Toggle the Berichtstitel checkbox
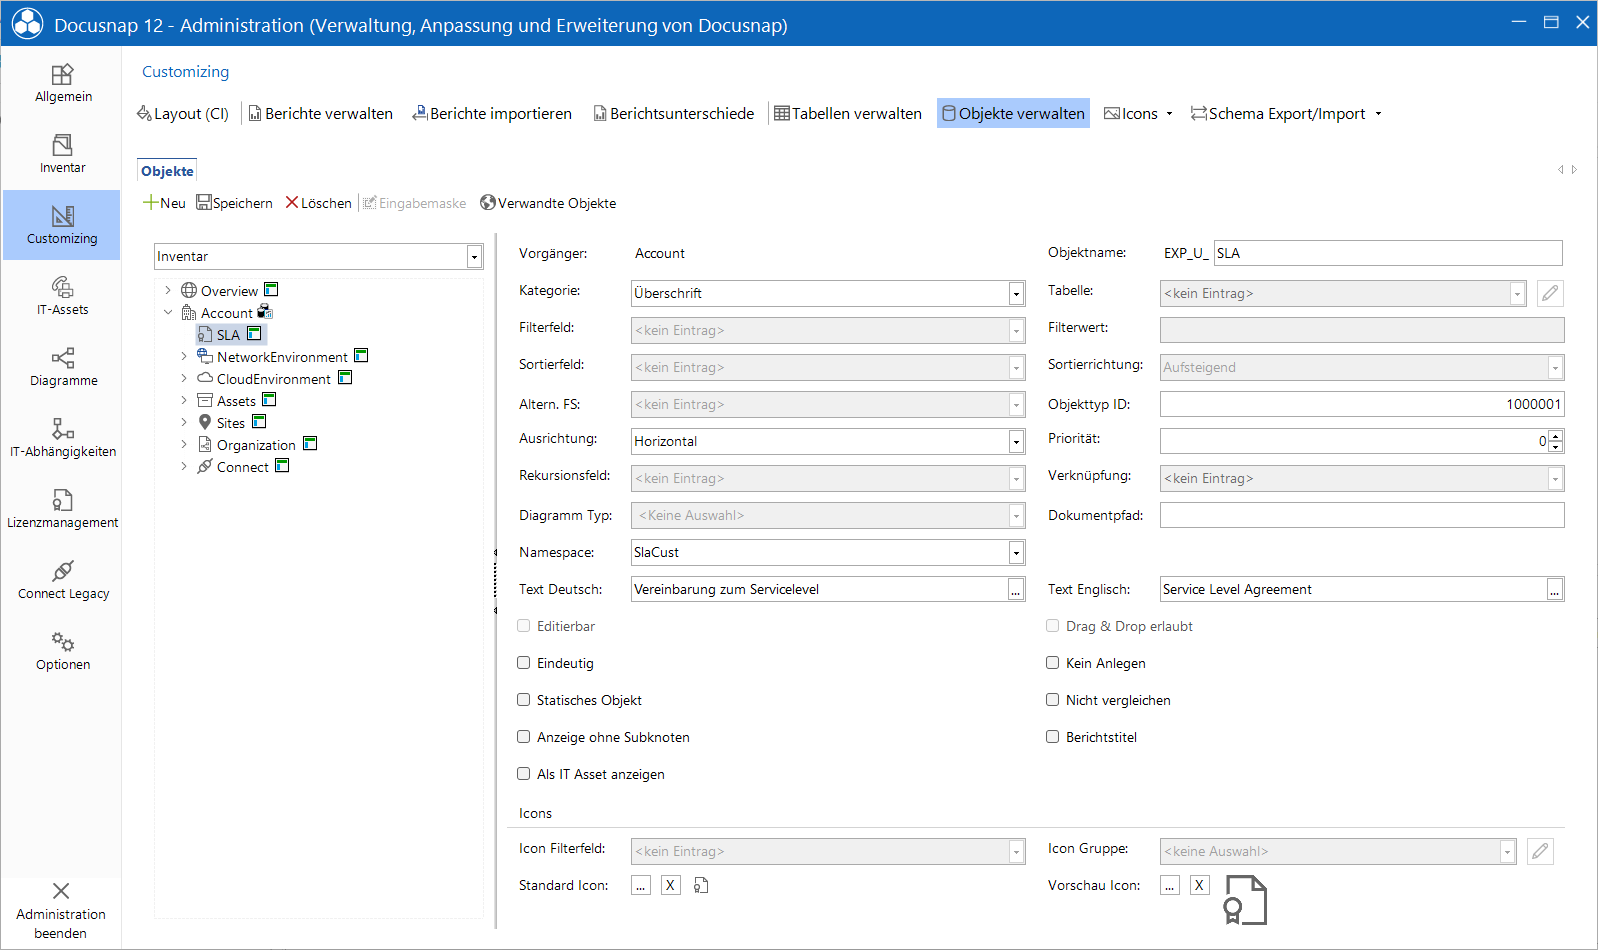This screenshot has width=1598, height=950. [x=1052, y=737]
